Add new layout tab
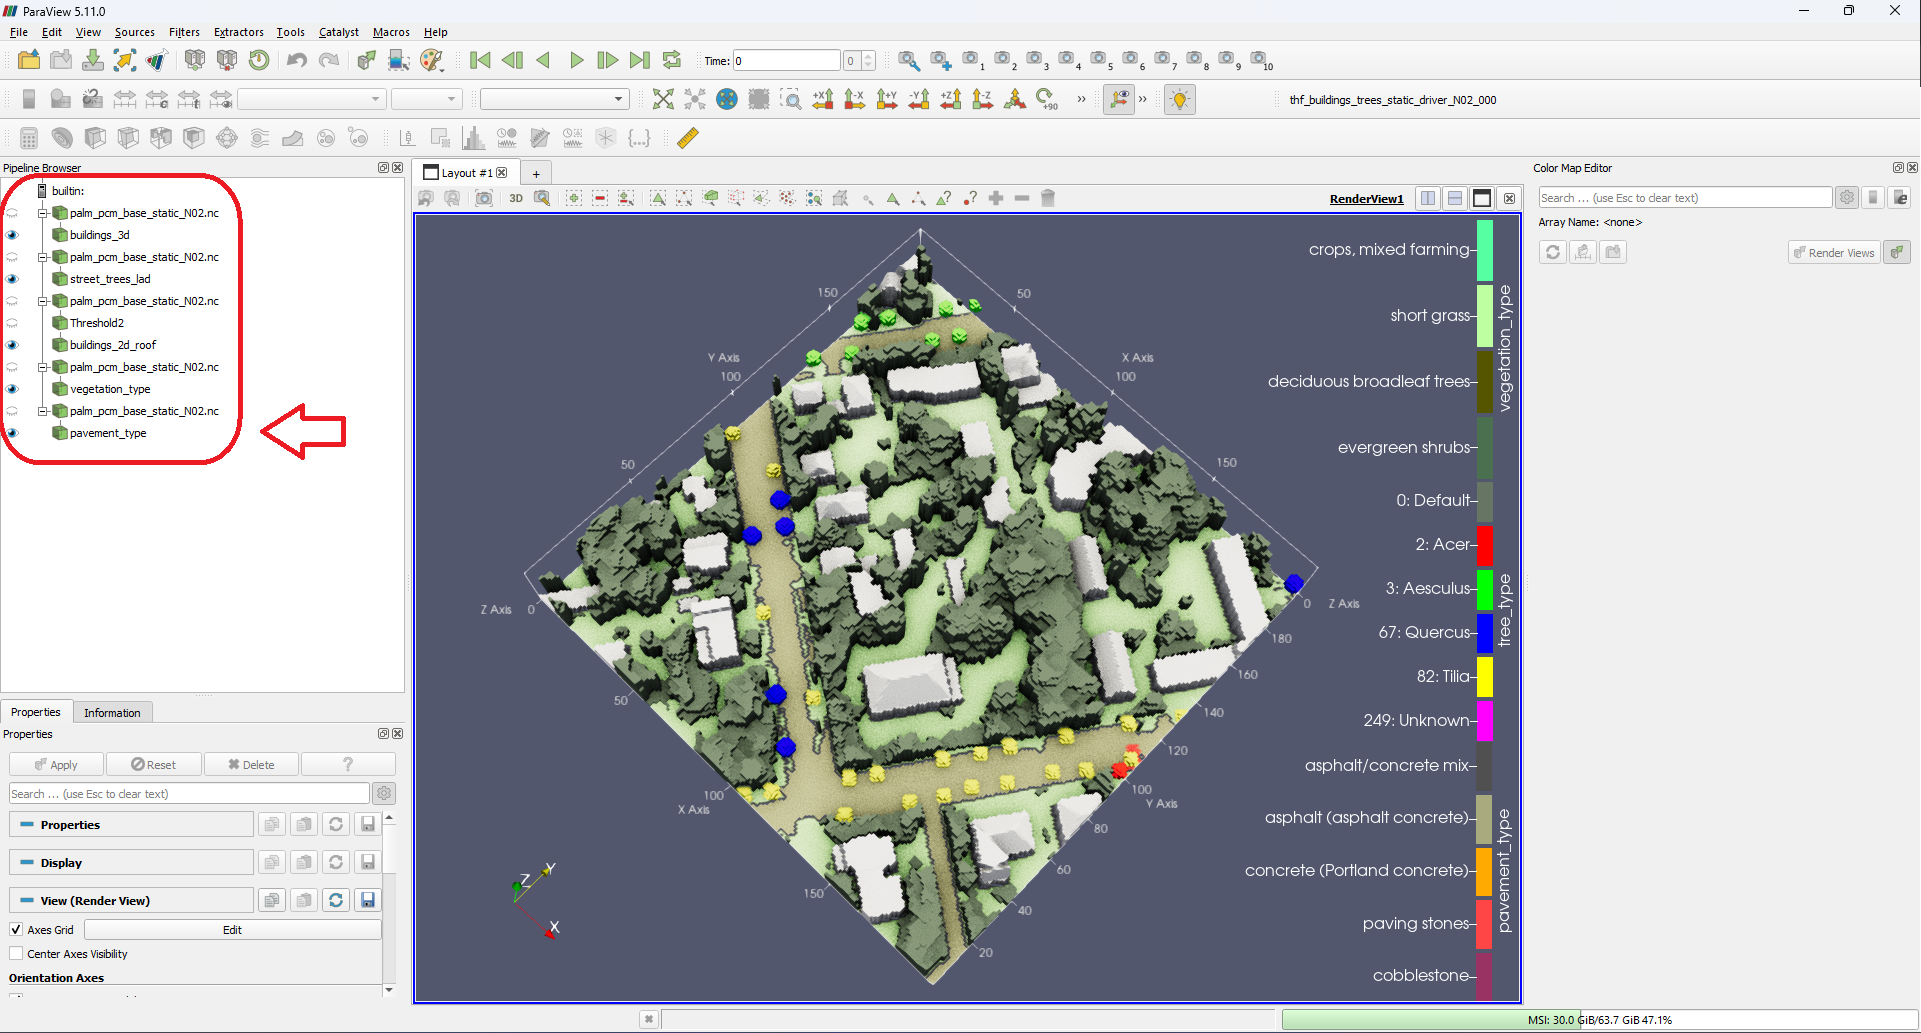 click(536, 173)
